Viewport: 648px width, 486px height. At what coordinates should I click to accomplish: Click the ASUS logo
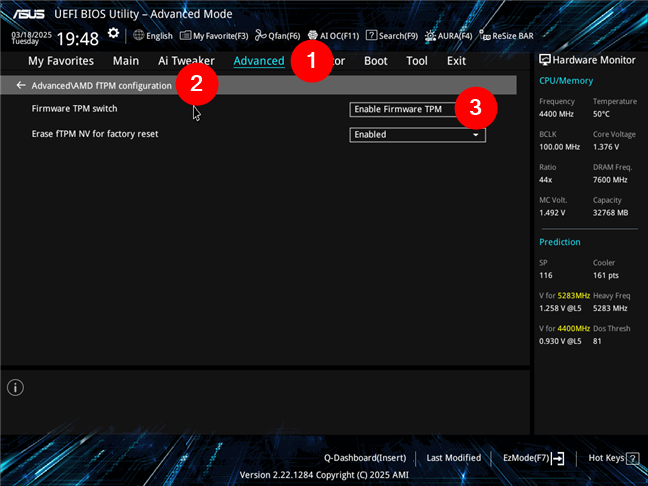(28, 14)
